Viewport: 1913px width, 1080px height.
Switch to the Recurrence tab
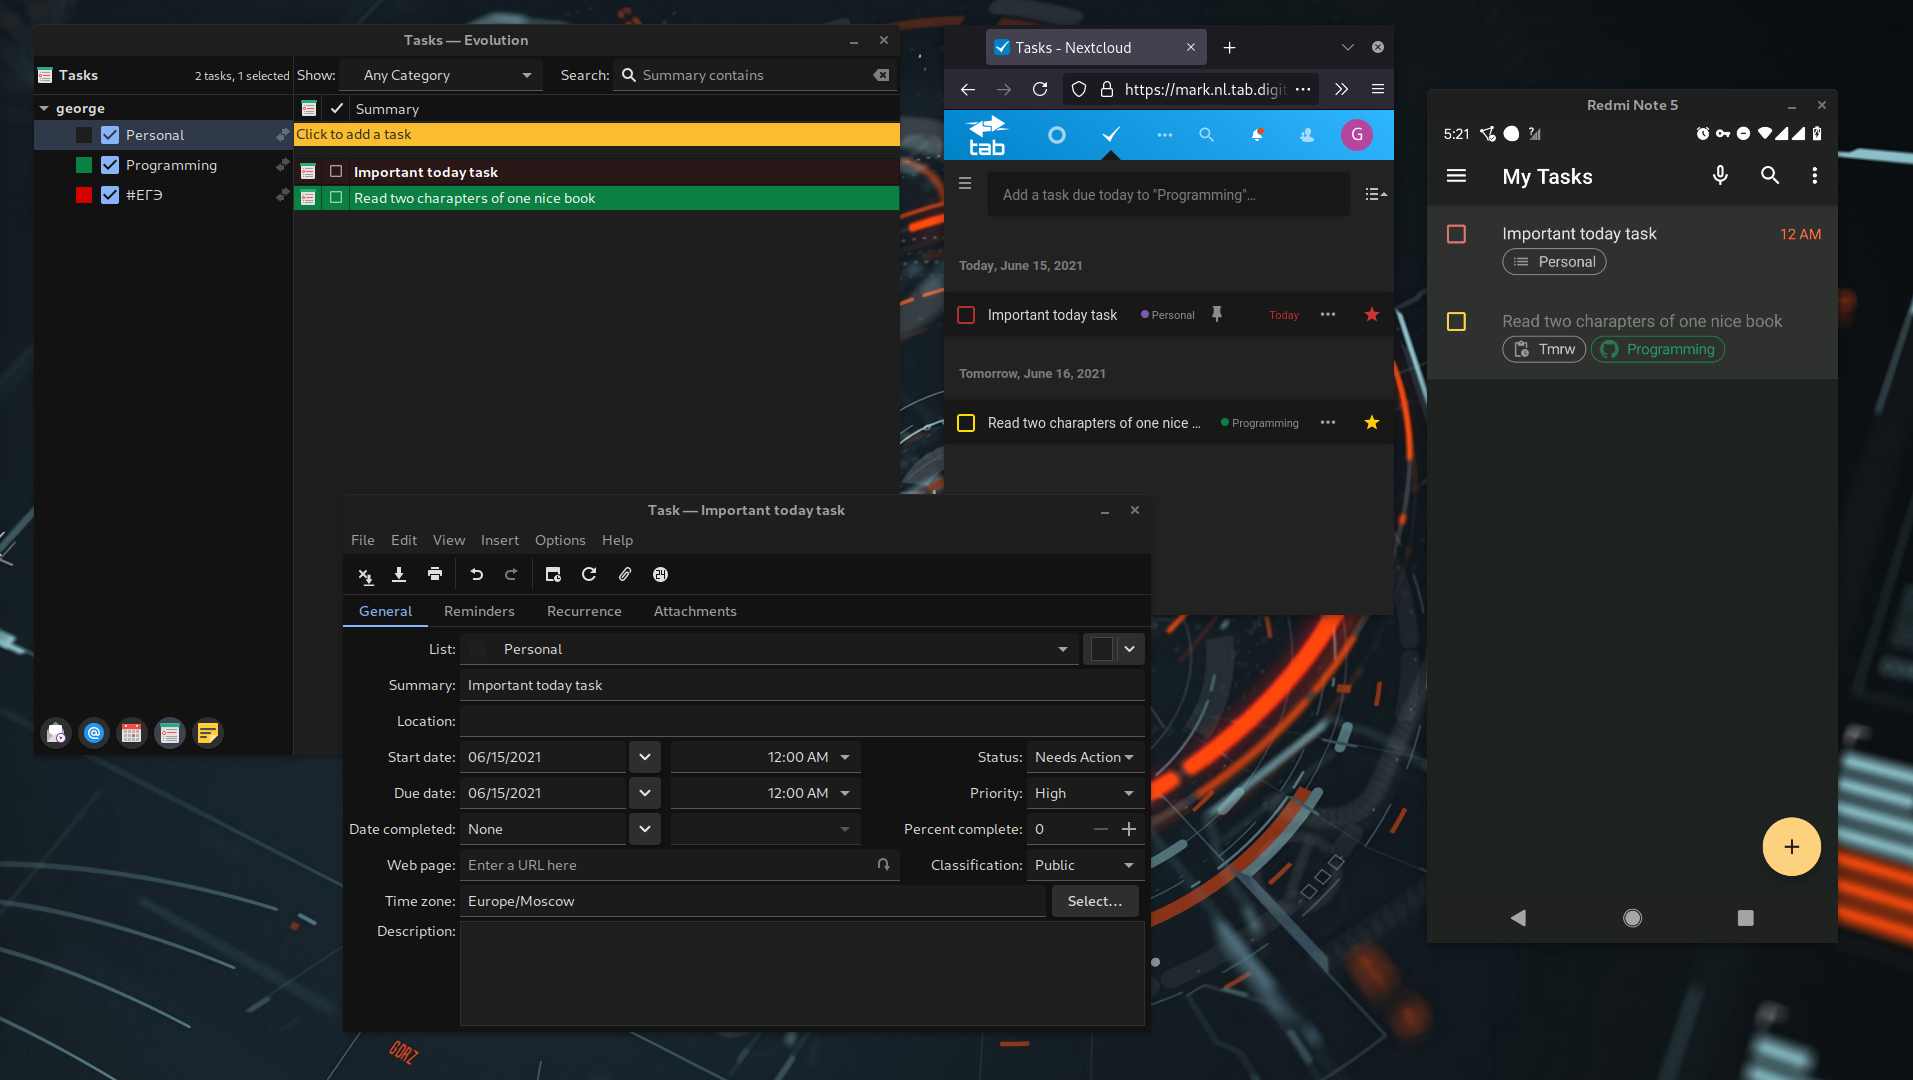tap(584, 611)
